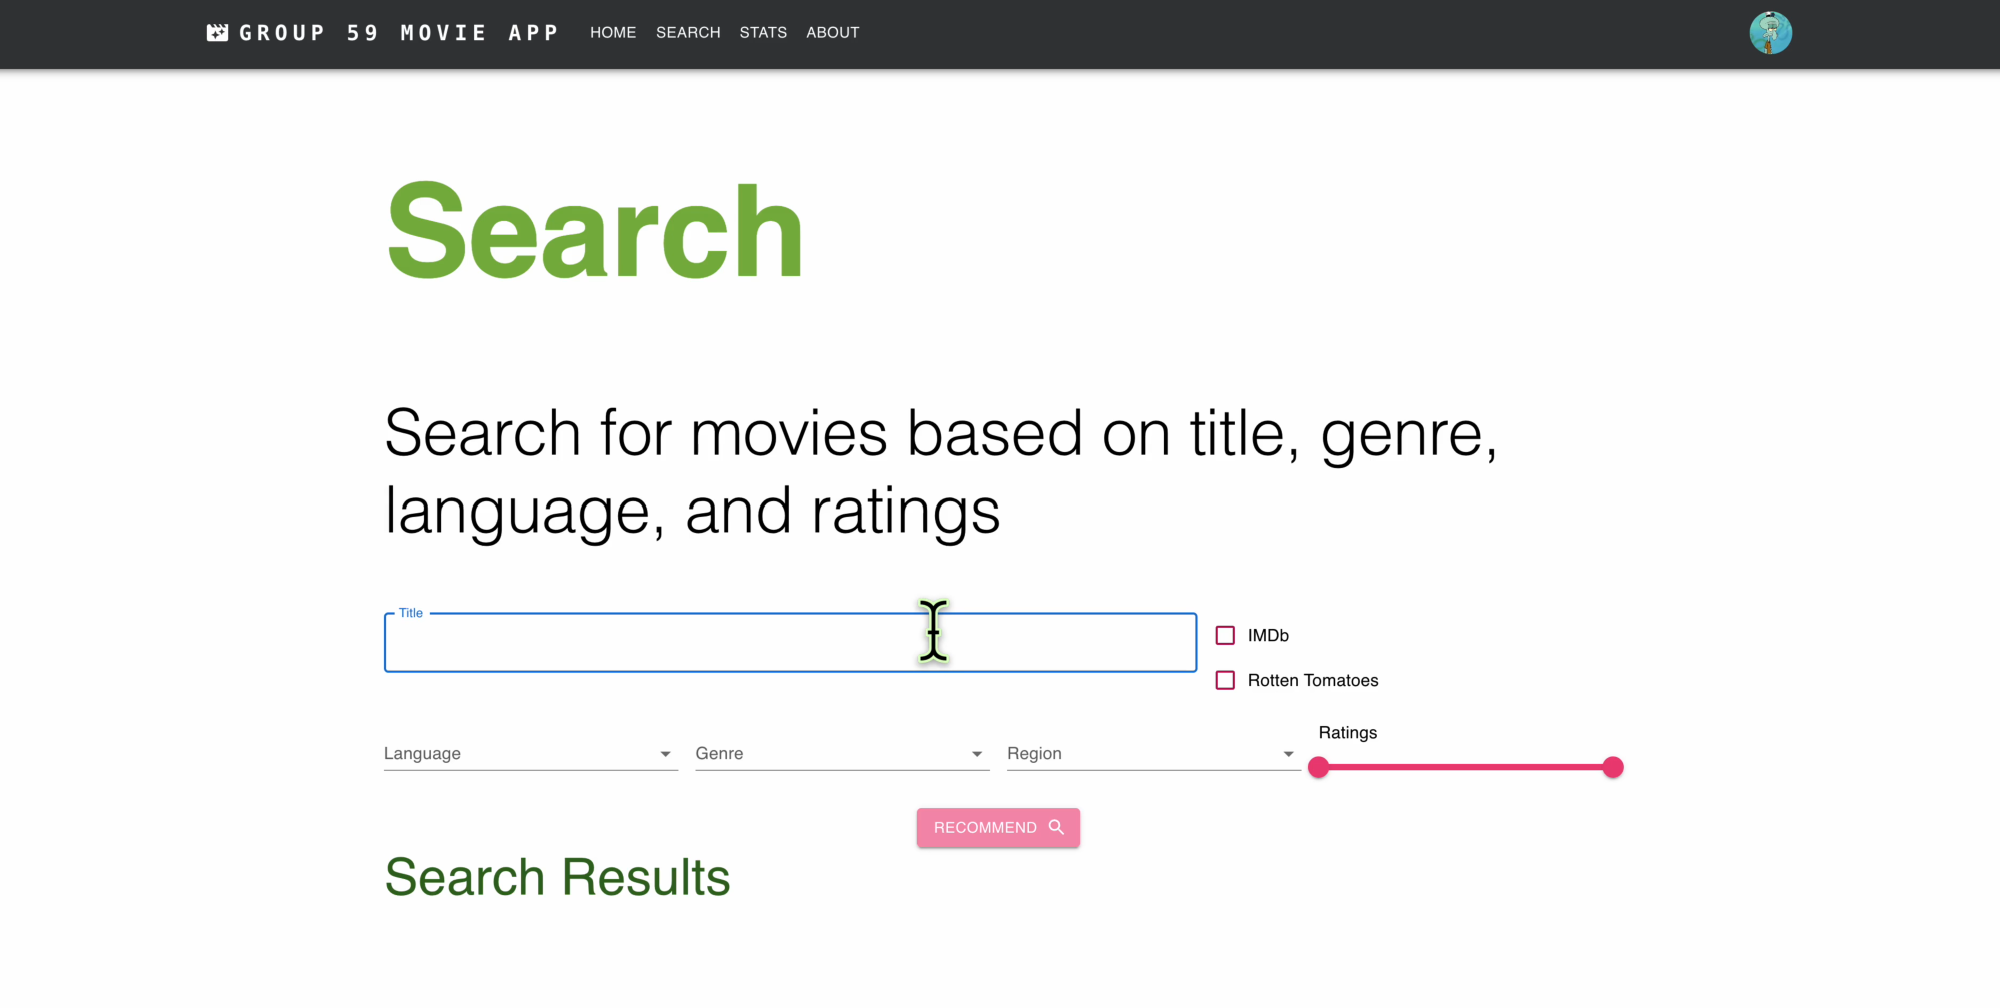Image resolution: width=2000 pixels, height=1008 pixels.
Task: Expand the Genre dropdown
Action: coord(842,754)
